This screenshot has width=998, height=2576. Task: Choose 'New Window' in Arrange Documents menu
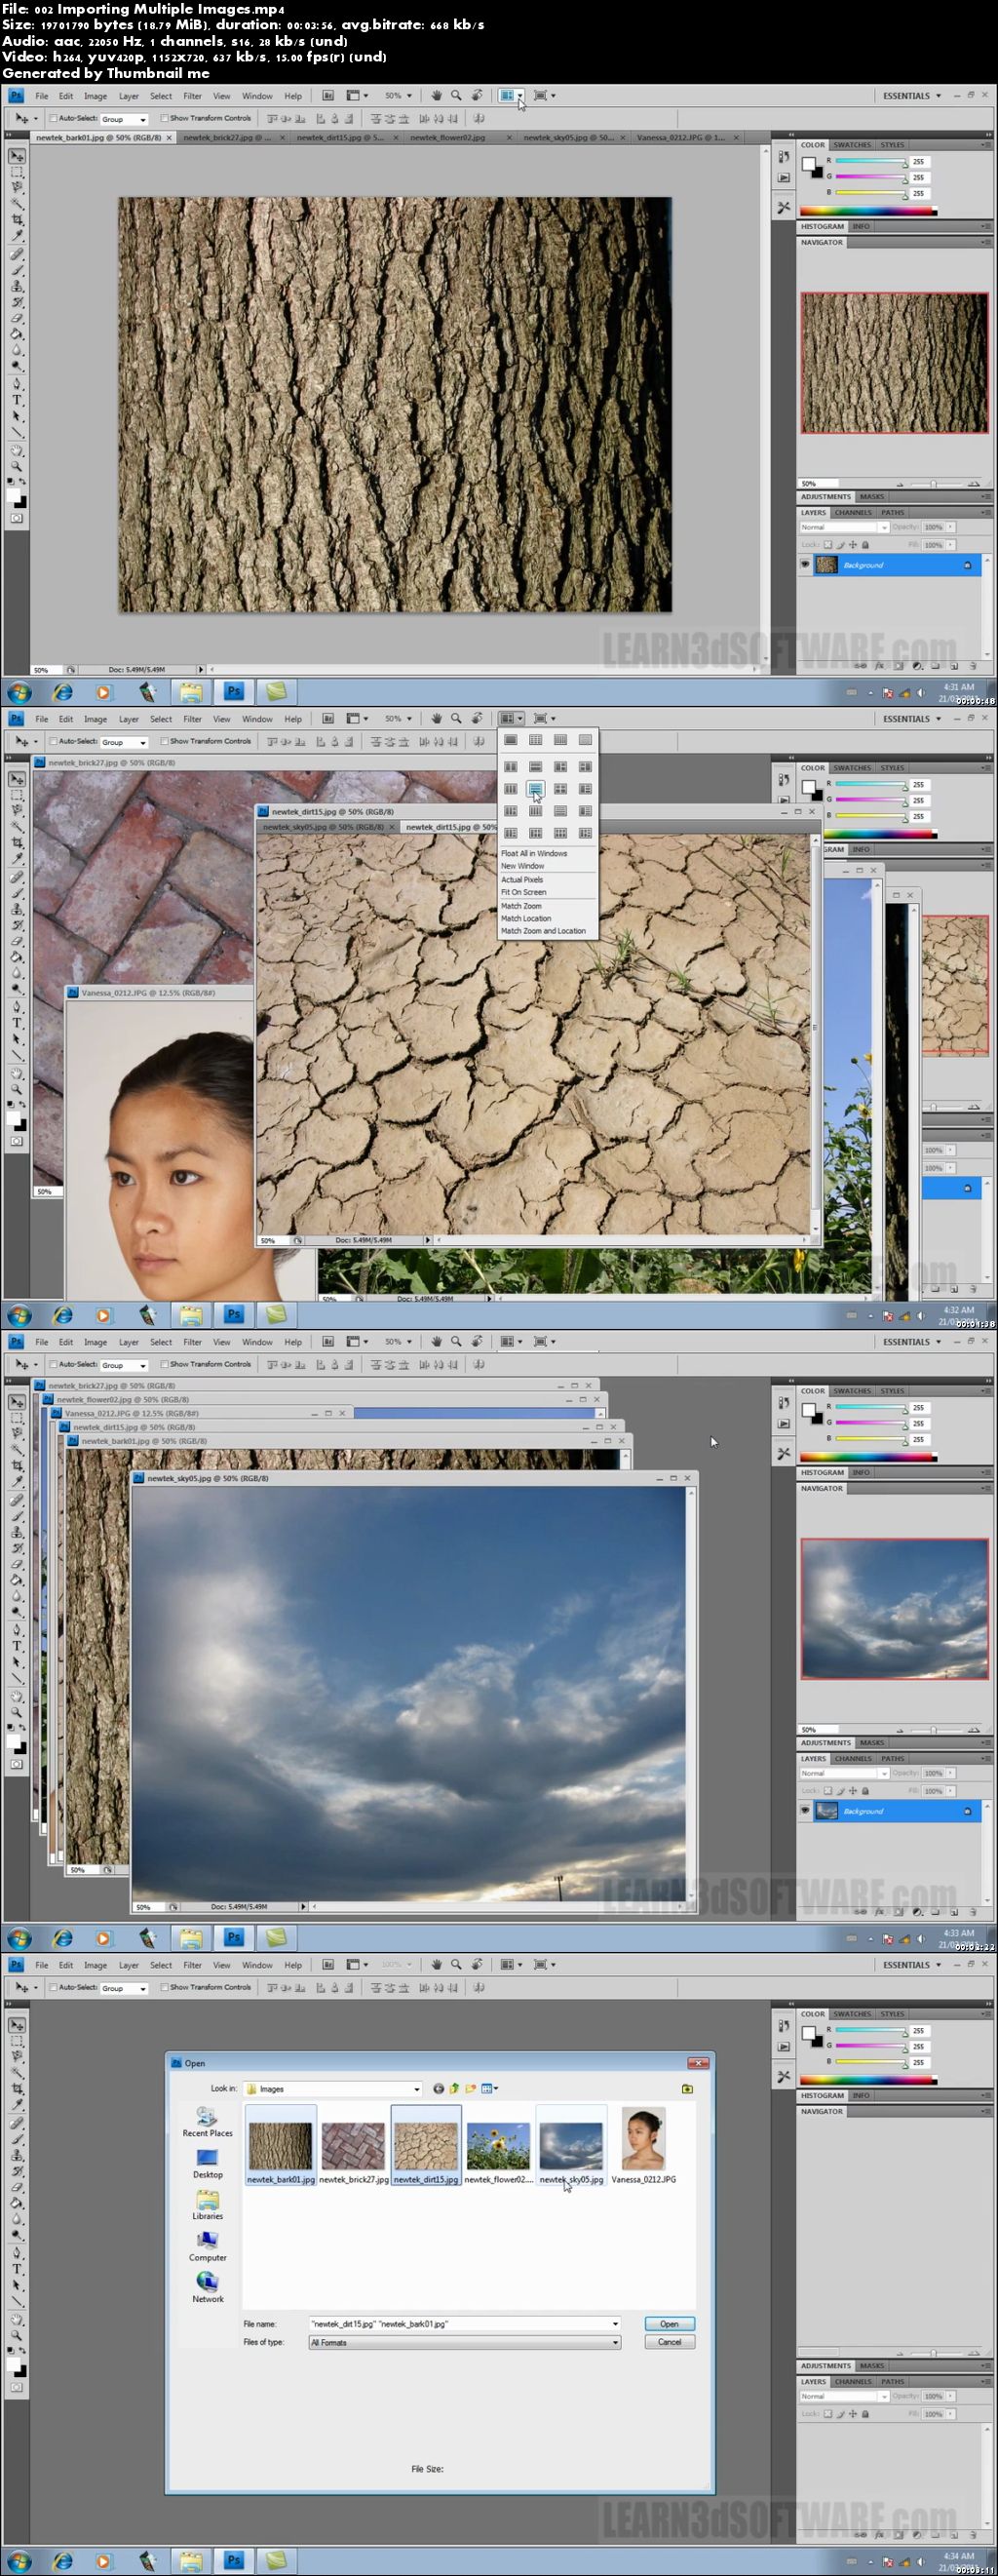pos(522,866)
